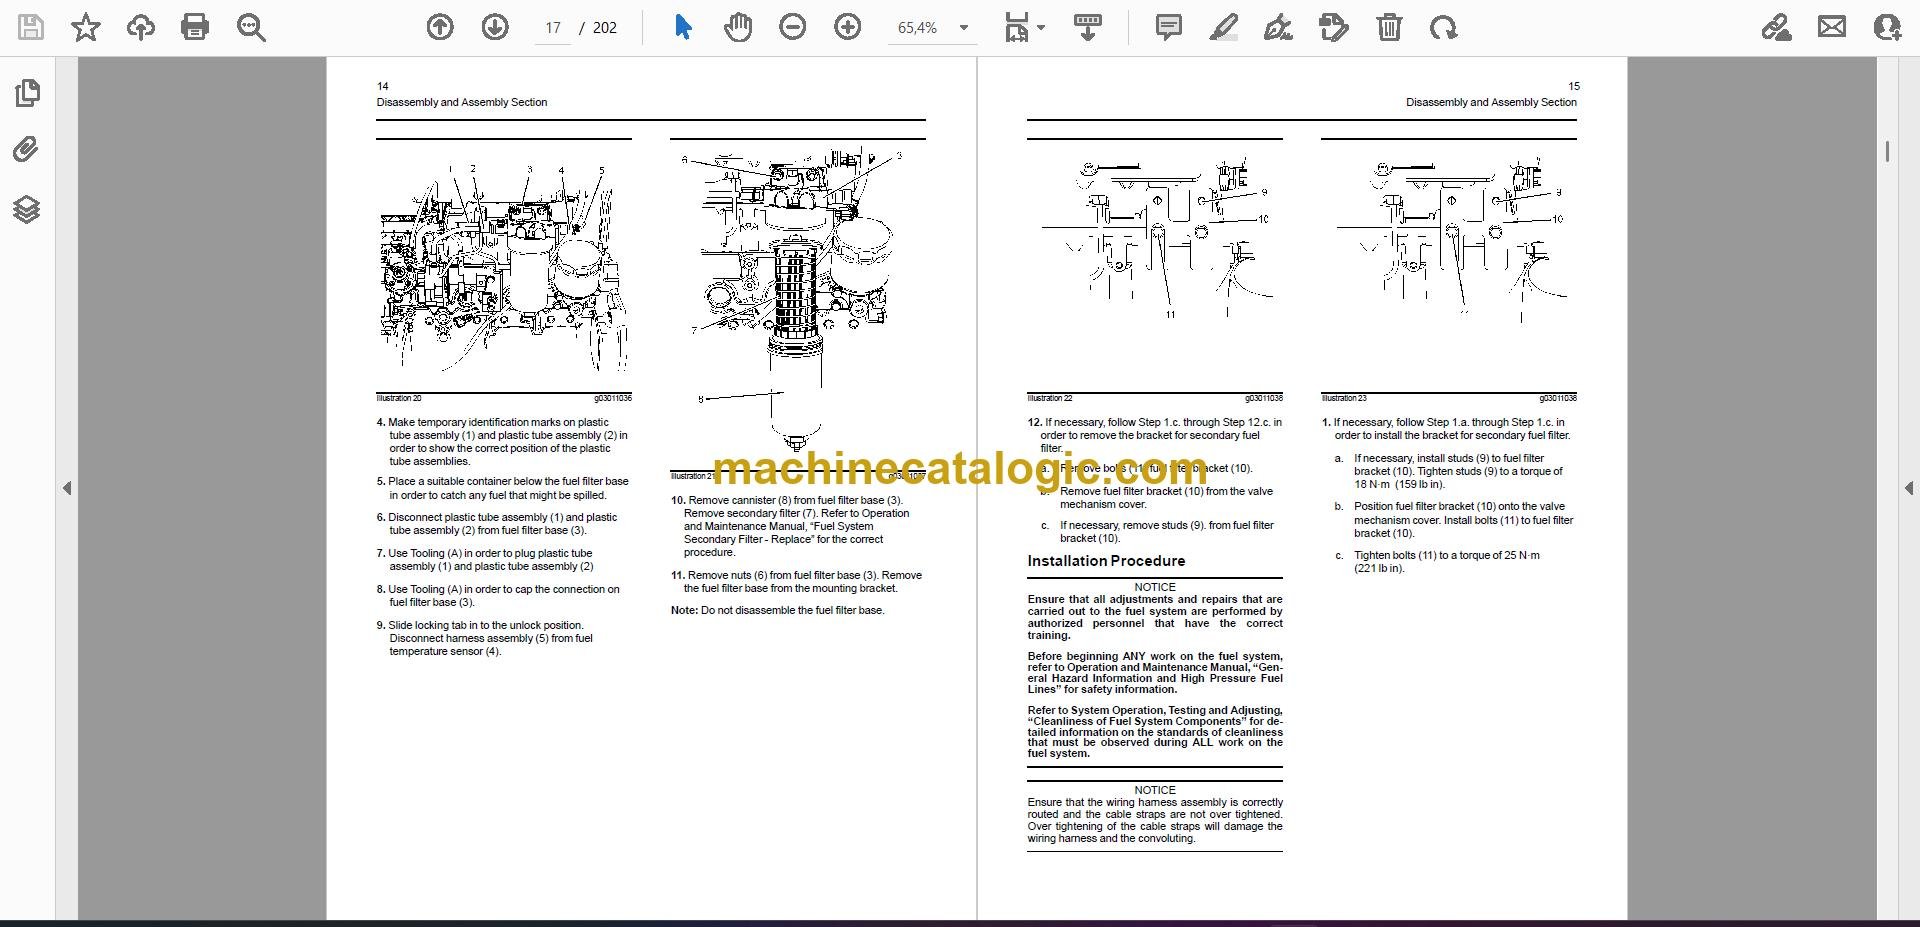Upload file to cloud icon
The height and width of the screenshot is (927, 1920).
[x=140, y=27]
